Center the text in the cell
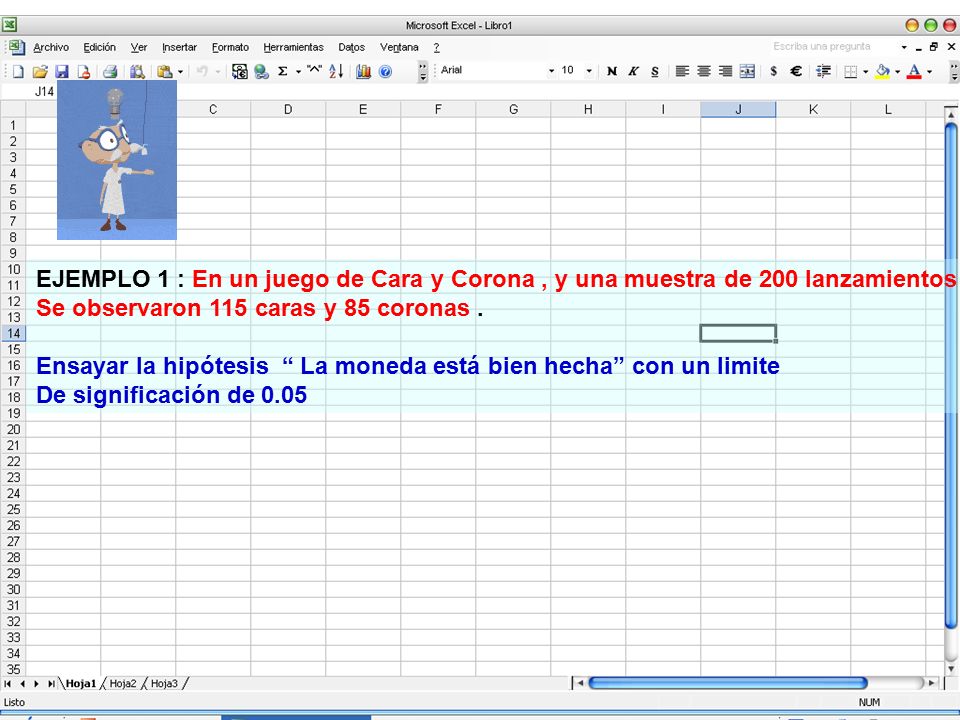 pyautogui.click(x=704, y=71)
